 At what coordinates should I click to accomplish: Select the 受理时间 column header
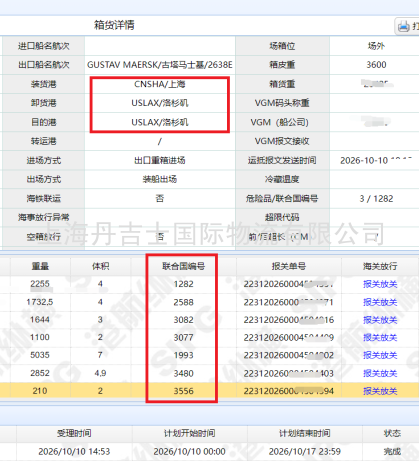click(74, 433)
